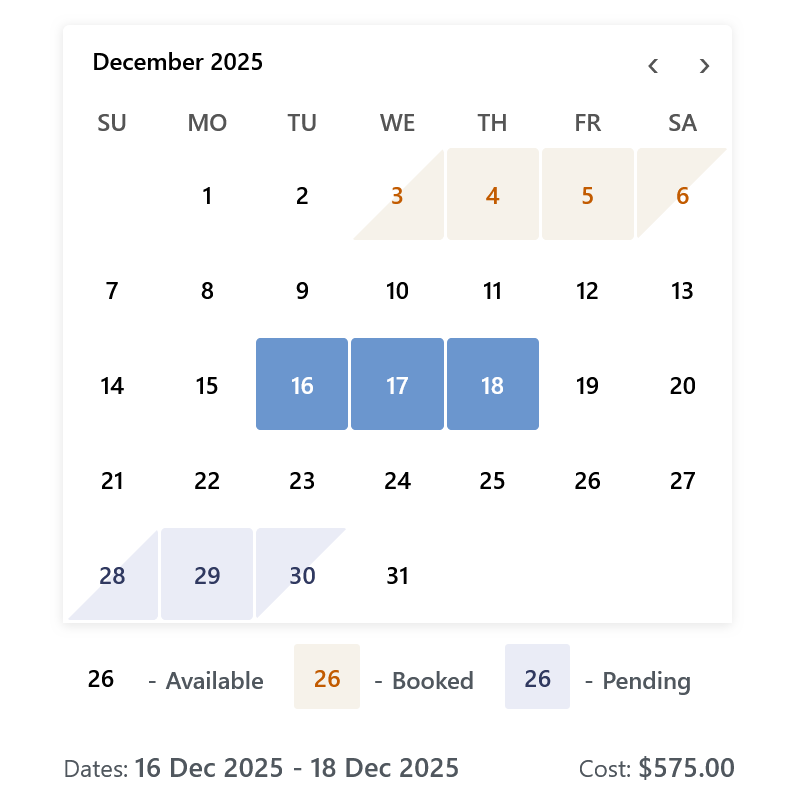Select December 18 end date
Screen dimensions: 800x800
[x=493, y=384]
